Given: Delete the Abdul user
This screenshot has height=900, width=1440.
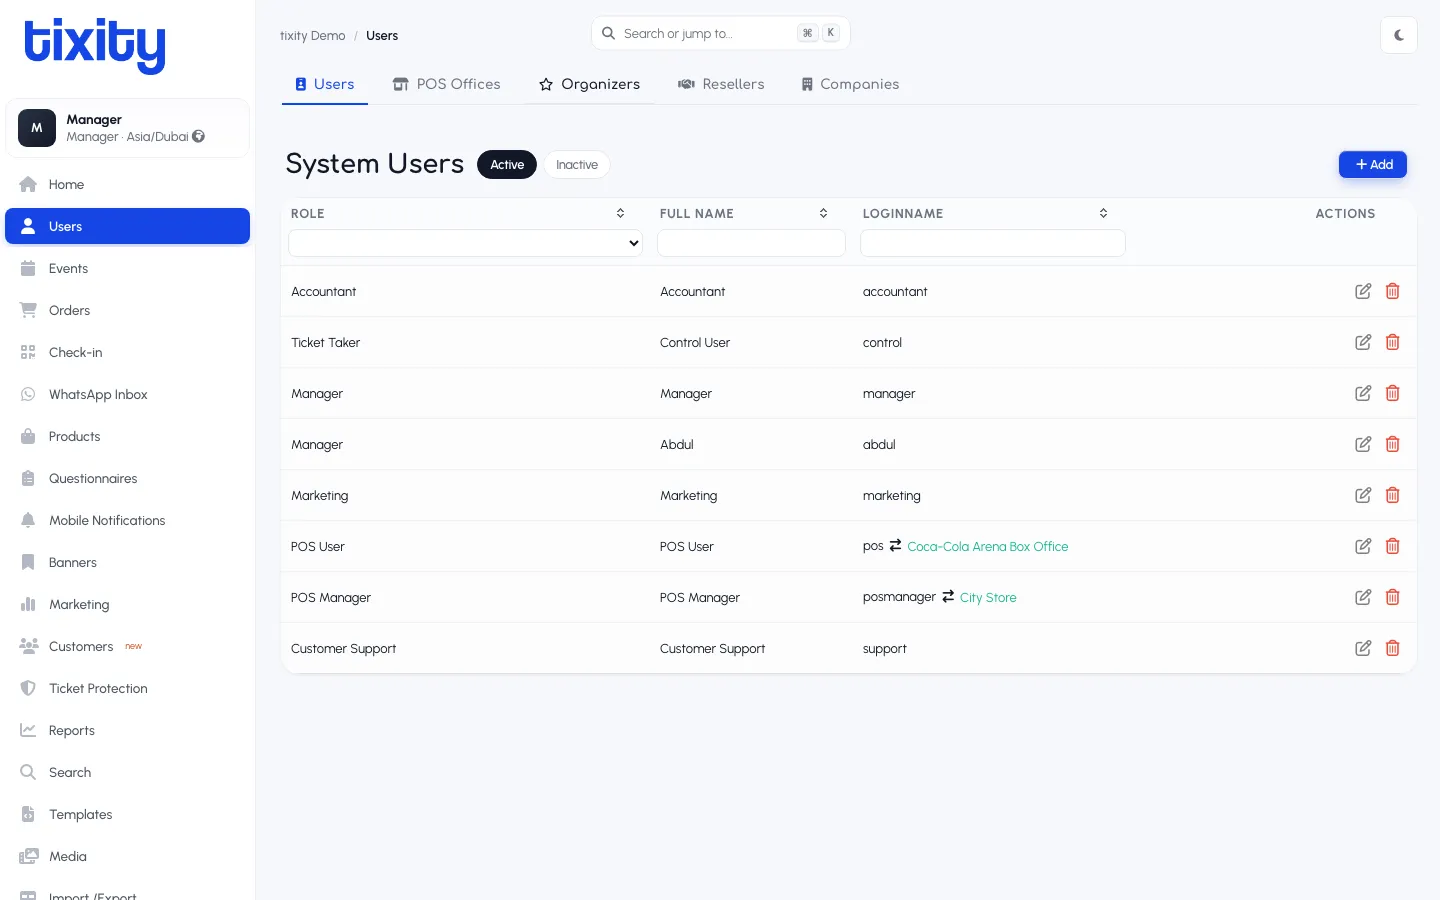Looking at the screenshot, I should tap(1392, 444).
